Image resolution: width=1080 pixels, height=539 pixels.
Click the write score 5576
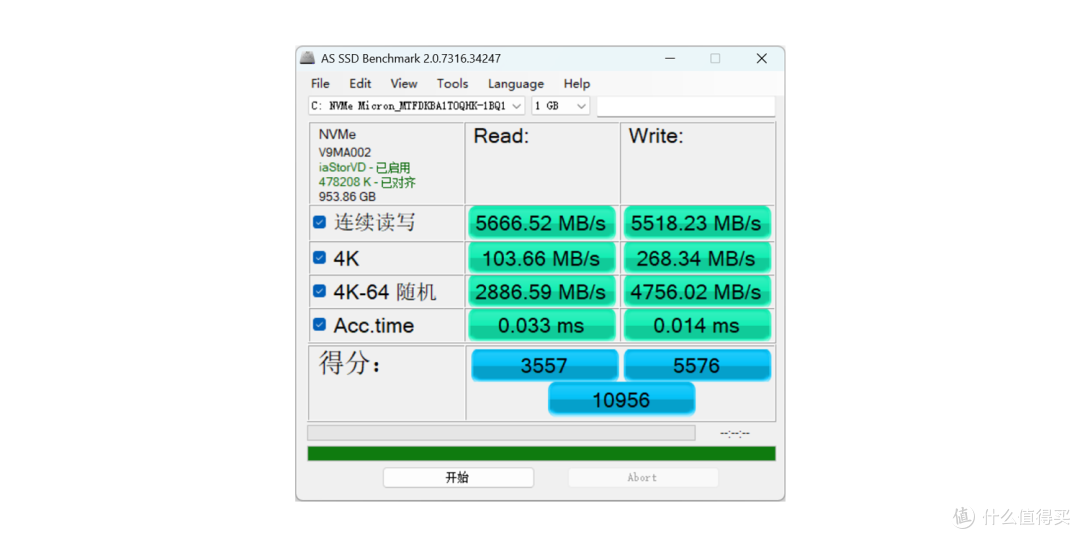[x=697, y=365]
